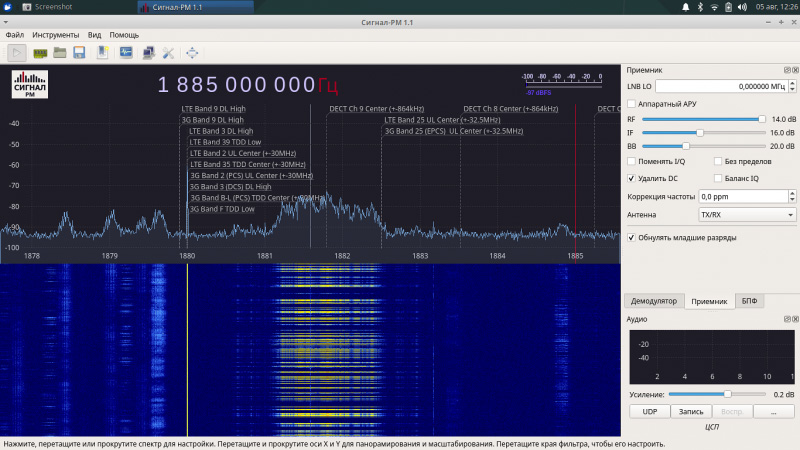Uncheck the Удалить DC checkbox
The width and height of the screenshot is (800, 450).
[x=631, y=178]
